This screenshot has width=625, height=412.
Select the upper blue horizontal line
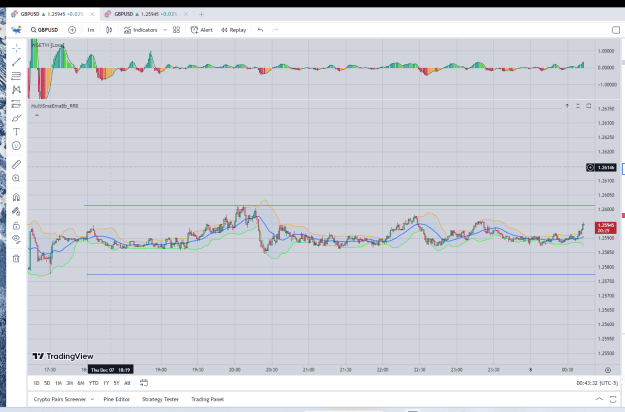339,206
